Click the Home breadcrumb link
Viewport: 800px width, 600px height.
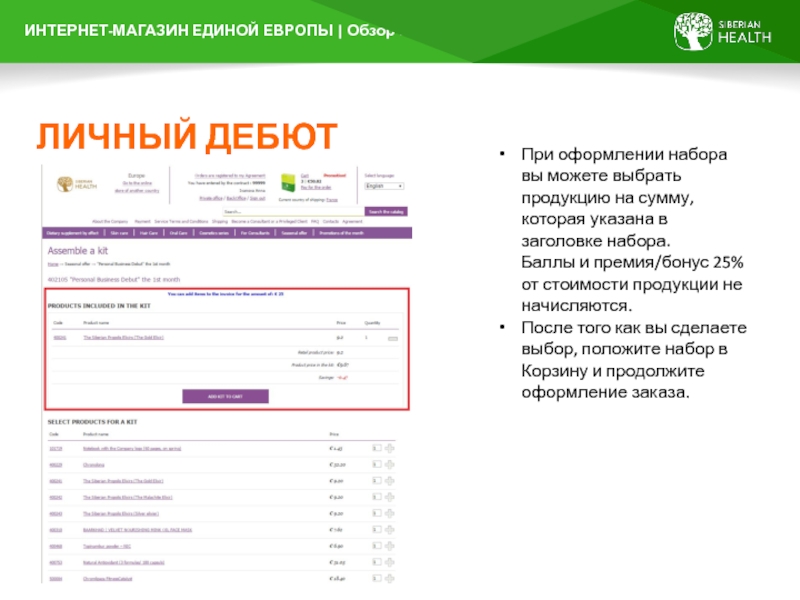[x=53, y=264]
